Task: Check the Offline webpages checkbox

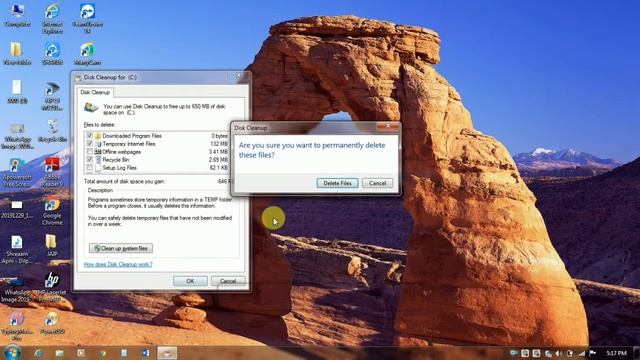Action: pos(89,151)
